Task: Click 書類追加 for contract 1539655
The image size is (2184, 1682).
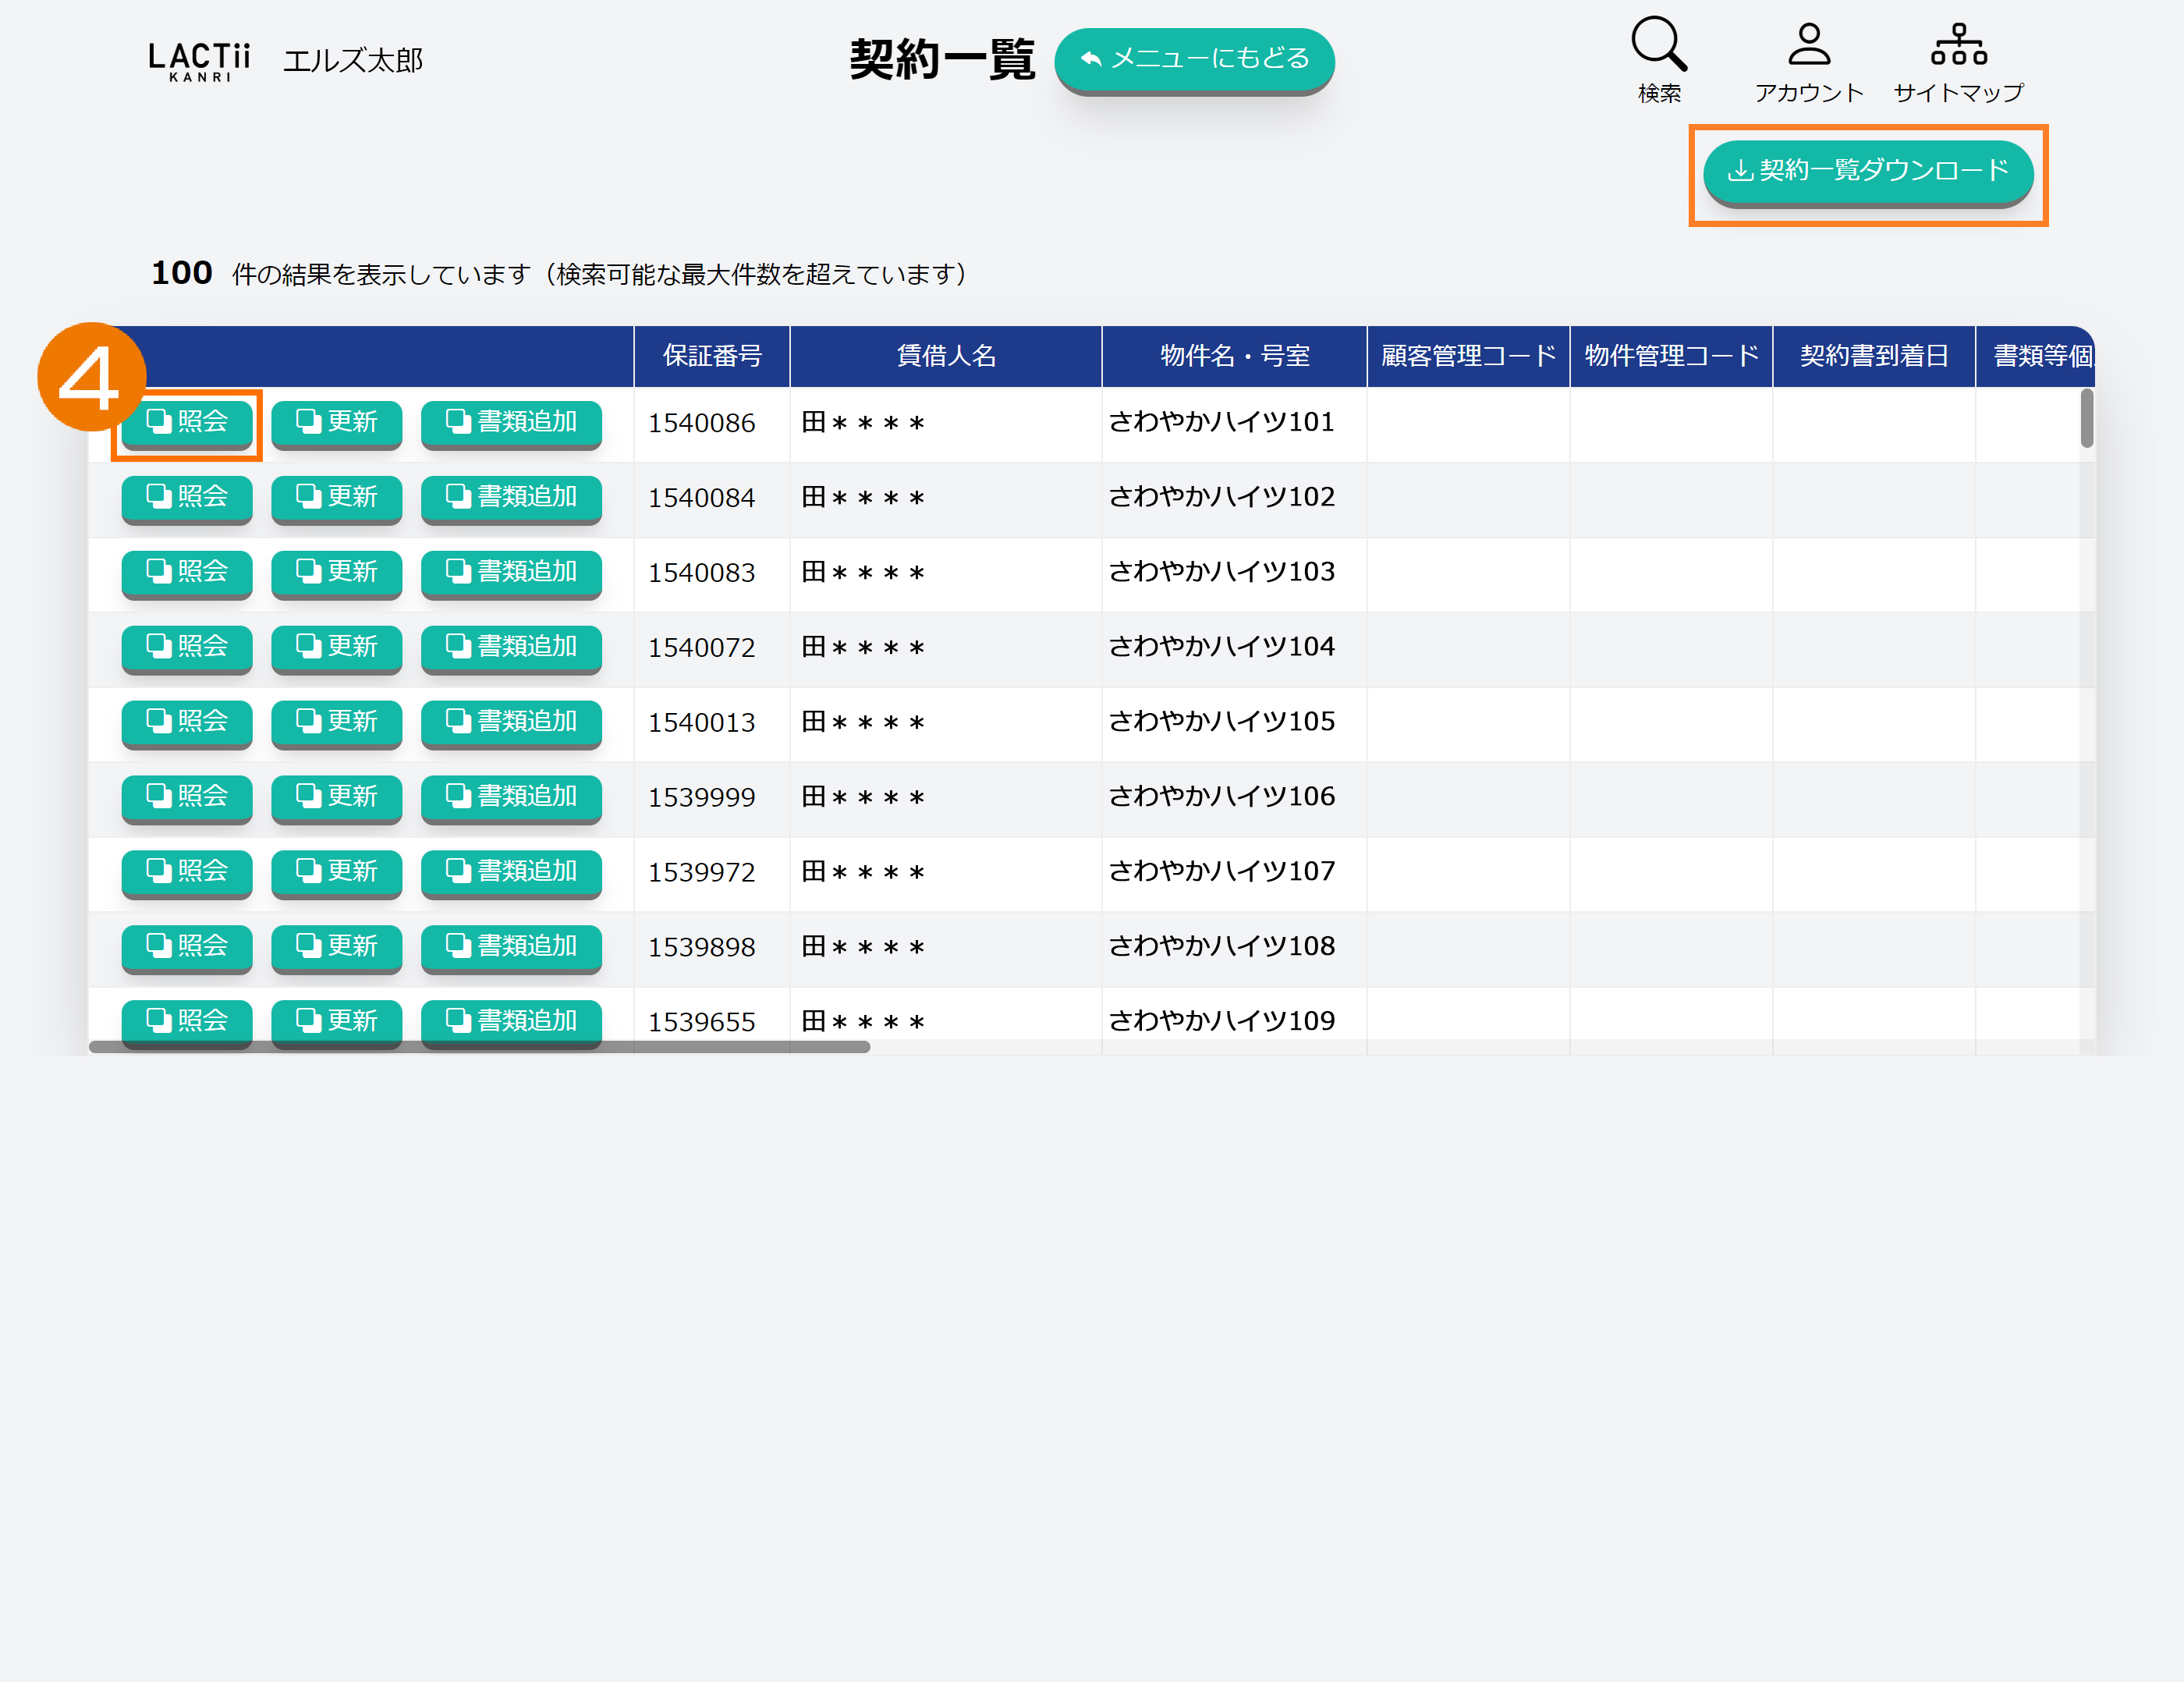Action: tap(511, 1021)
